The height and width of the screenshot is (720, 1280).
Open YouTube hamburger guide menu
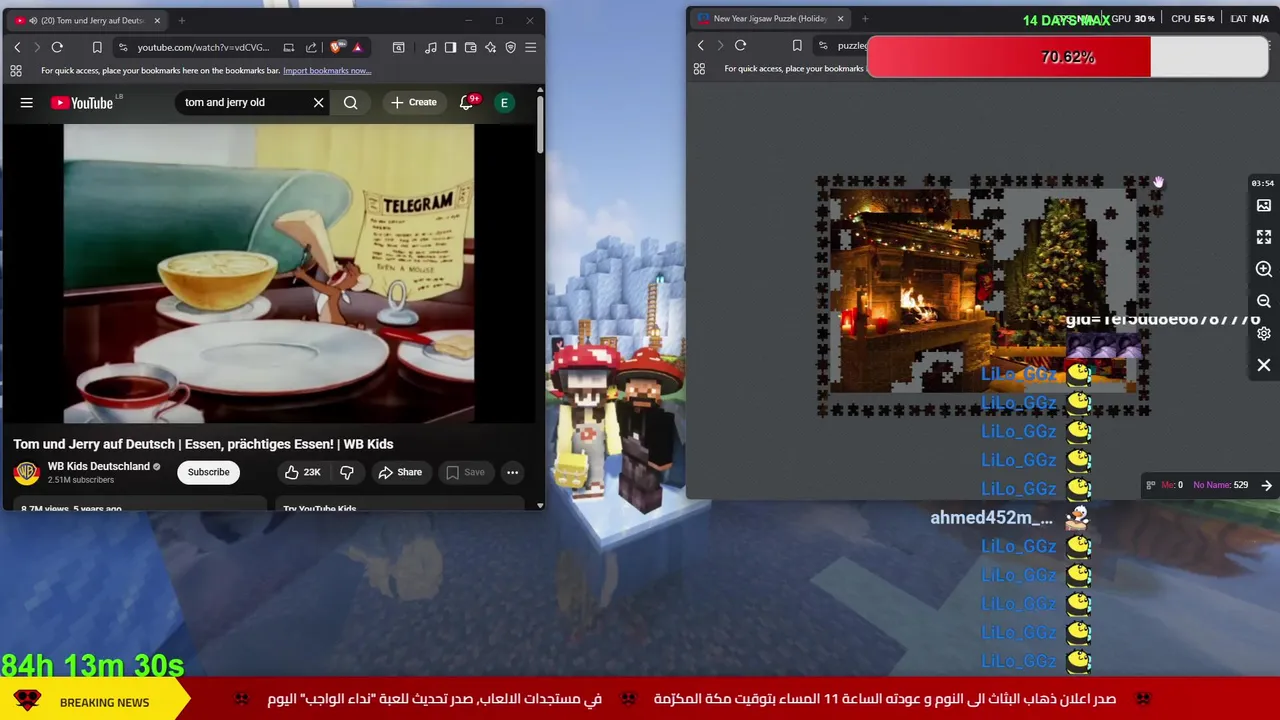click(27, 102)
